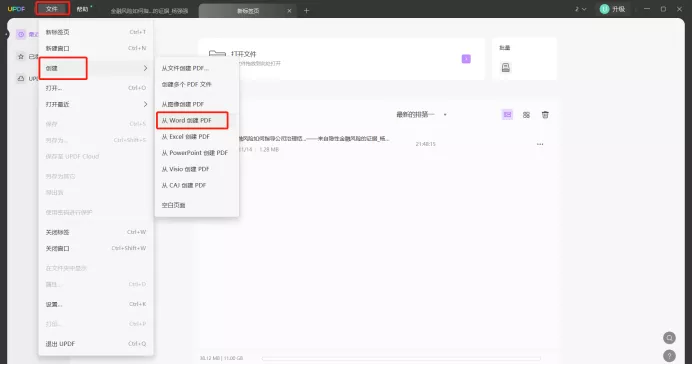This screenshot has width=693, height=365.
Task: Open the UPDF Cloud icon in sidebar
Action: [21, 79]
